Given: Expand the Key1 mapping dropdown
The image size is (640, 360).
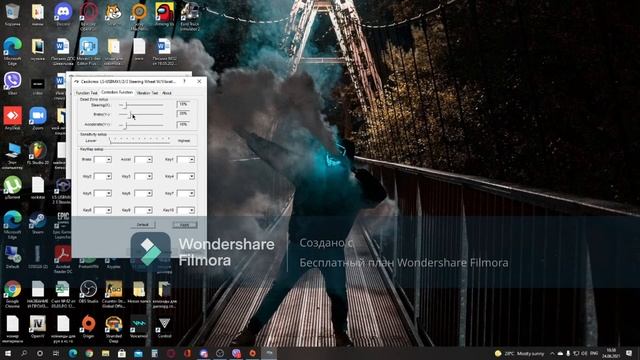Looking at the screenshot, I should pyautogui.click(x=186, y=160).
